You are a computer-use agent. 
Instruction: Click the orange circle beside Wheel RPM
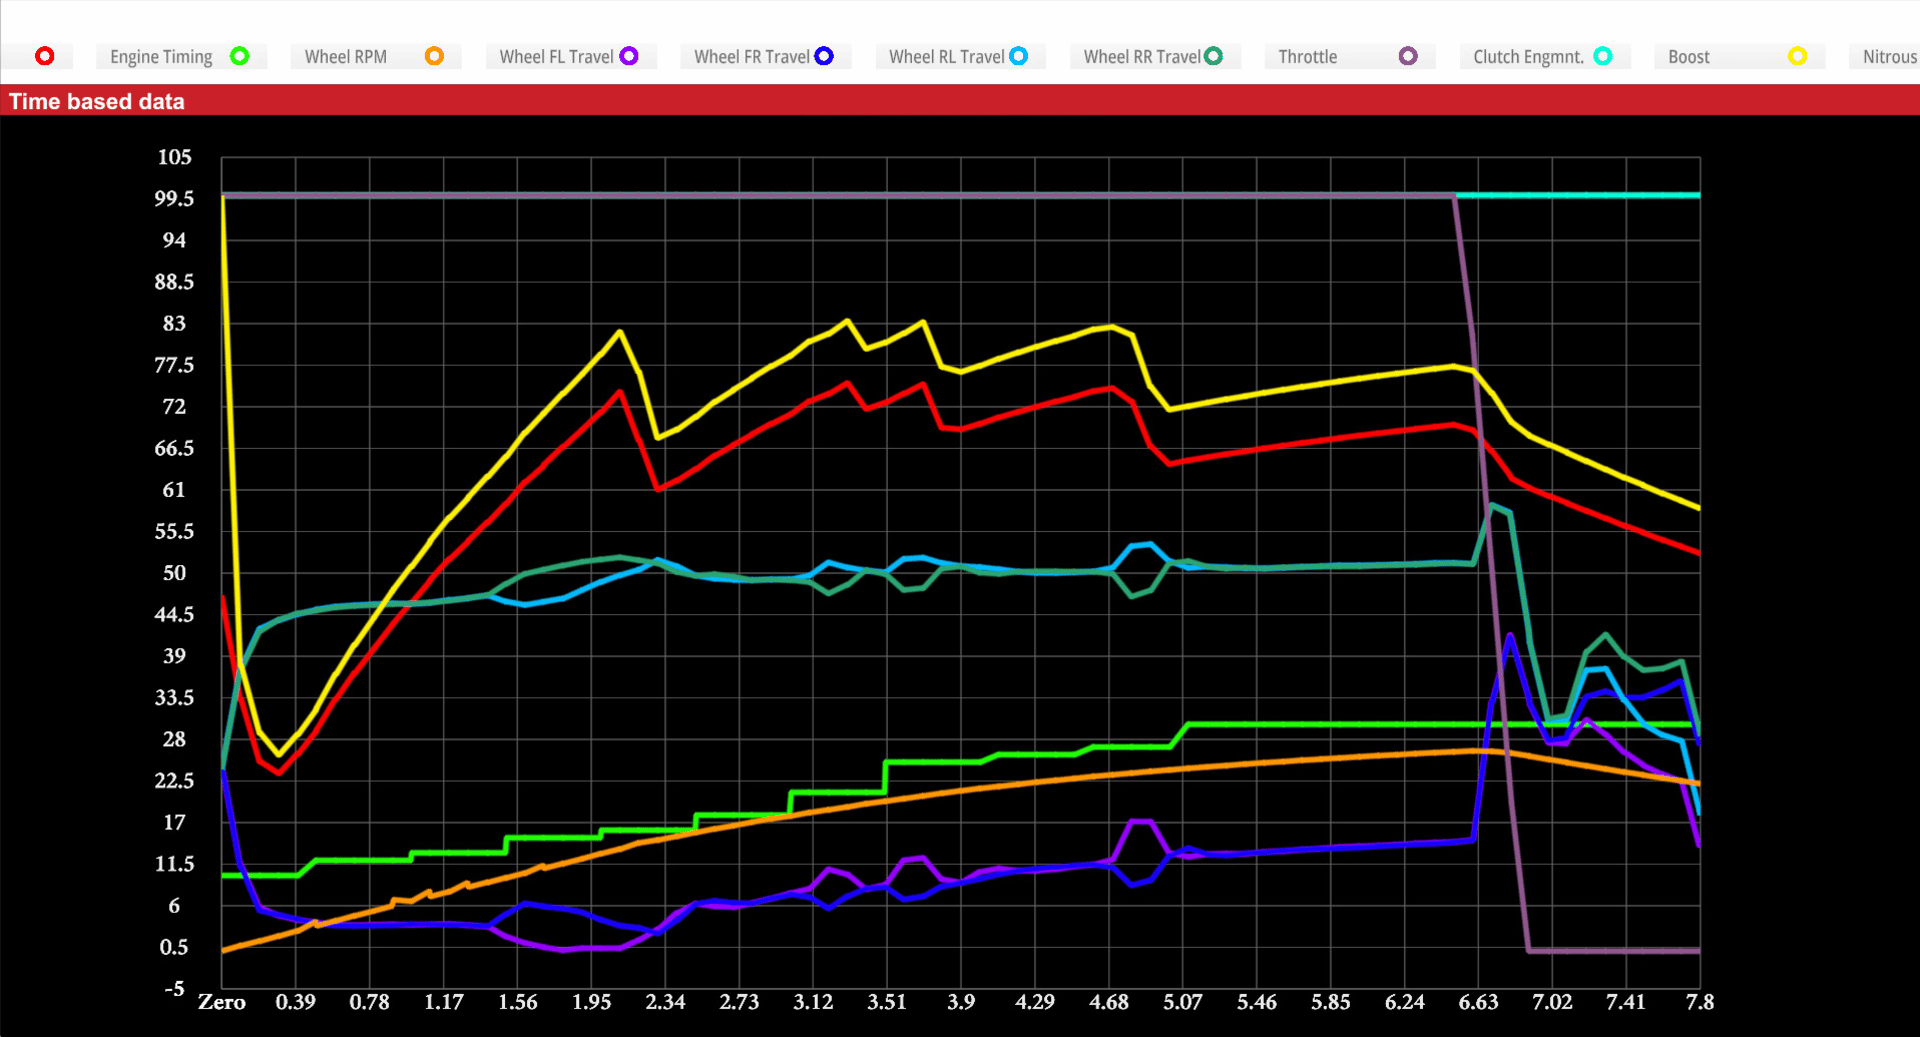[x=434, y=56]
